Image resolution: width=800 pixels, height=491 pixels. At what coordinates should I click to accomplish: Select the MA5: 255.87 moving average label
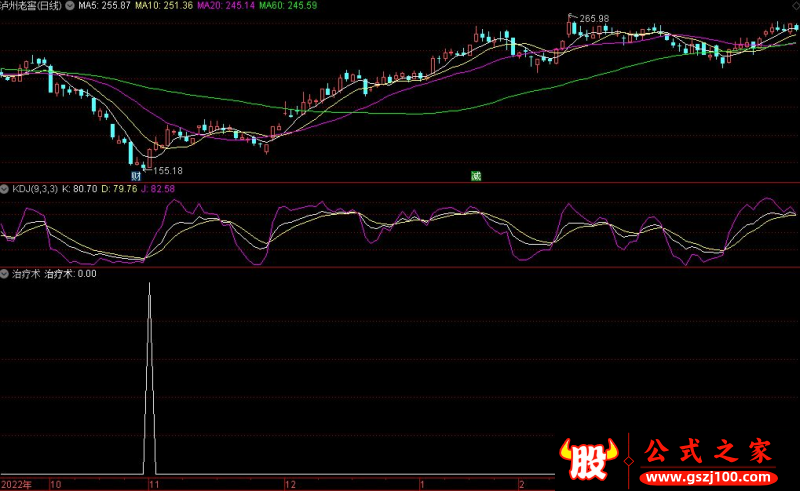tap(105, 6)
